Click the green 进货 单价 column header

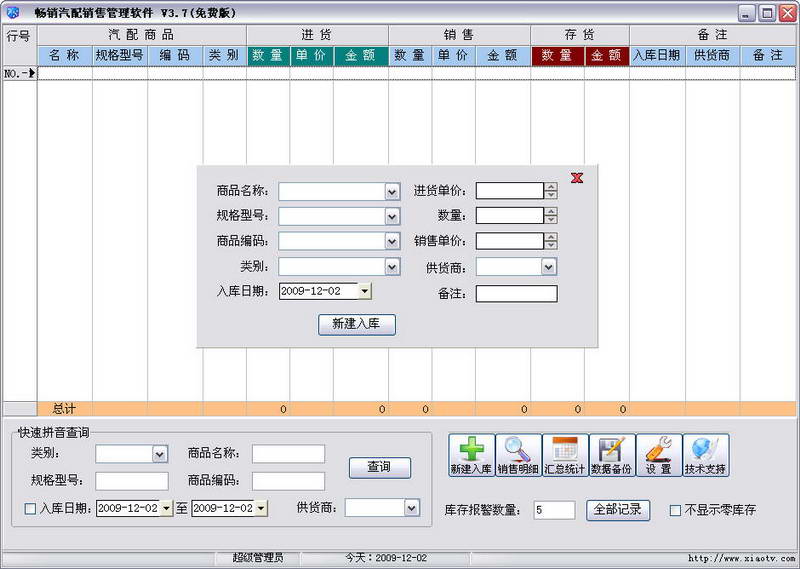point(312,56)
